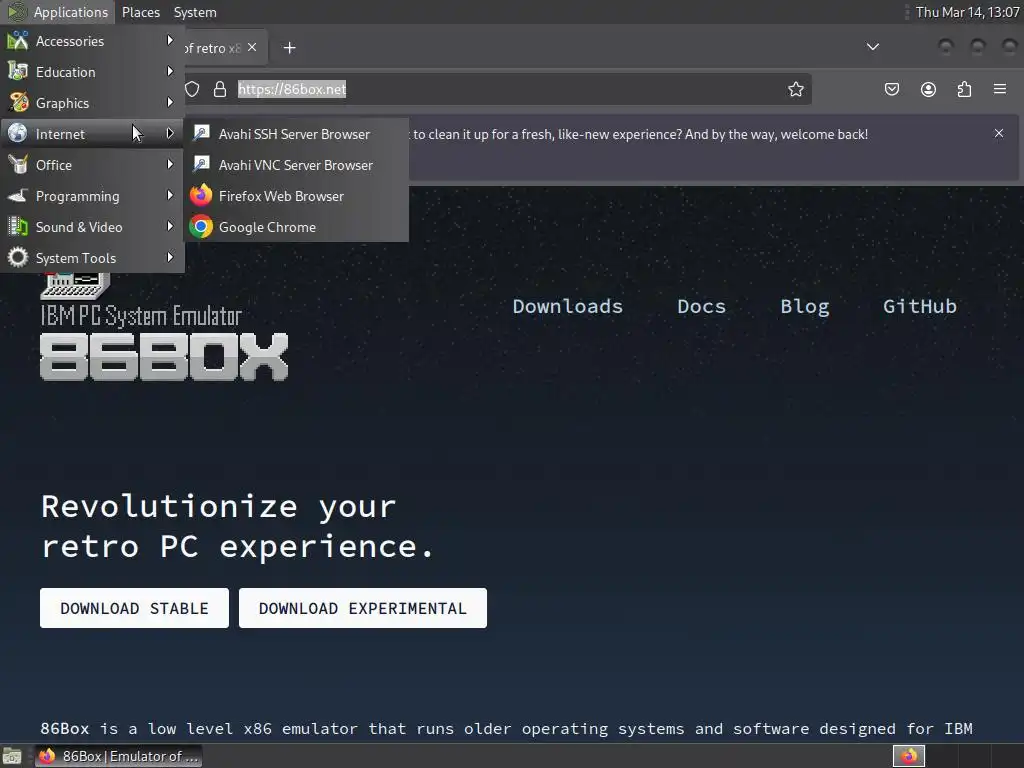This screenshot has height=768, width=1024.
Task: Click the show desktop icon in bottom panel
Action: pyautogui.click(x=12, y=756)
